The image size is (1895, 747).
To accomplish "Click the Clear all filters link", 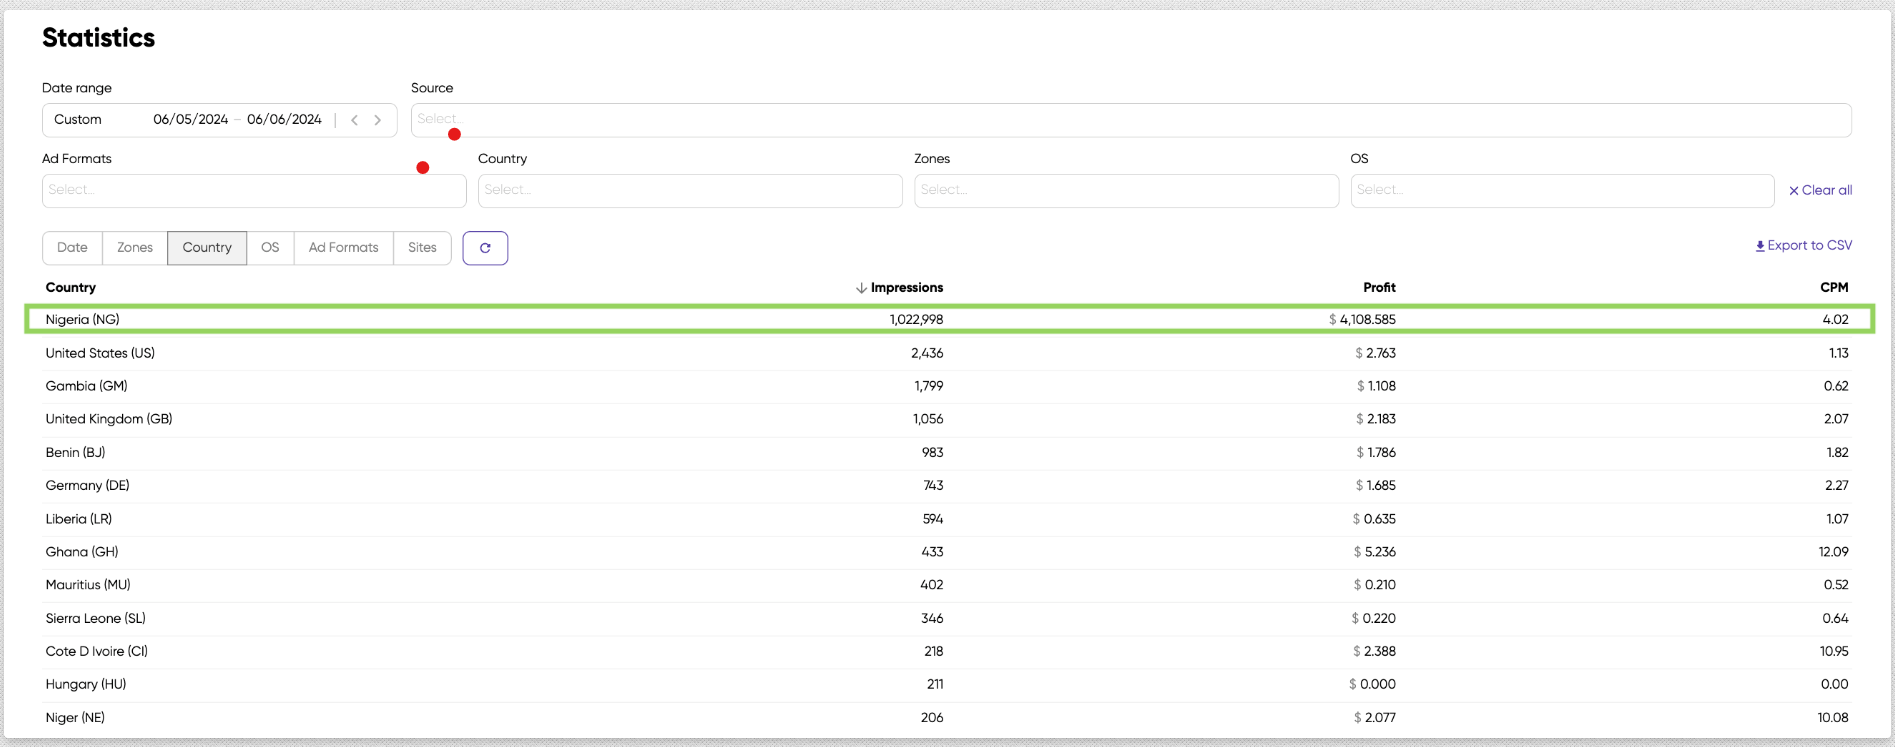I will click(1826, 191).
